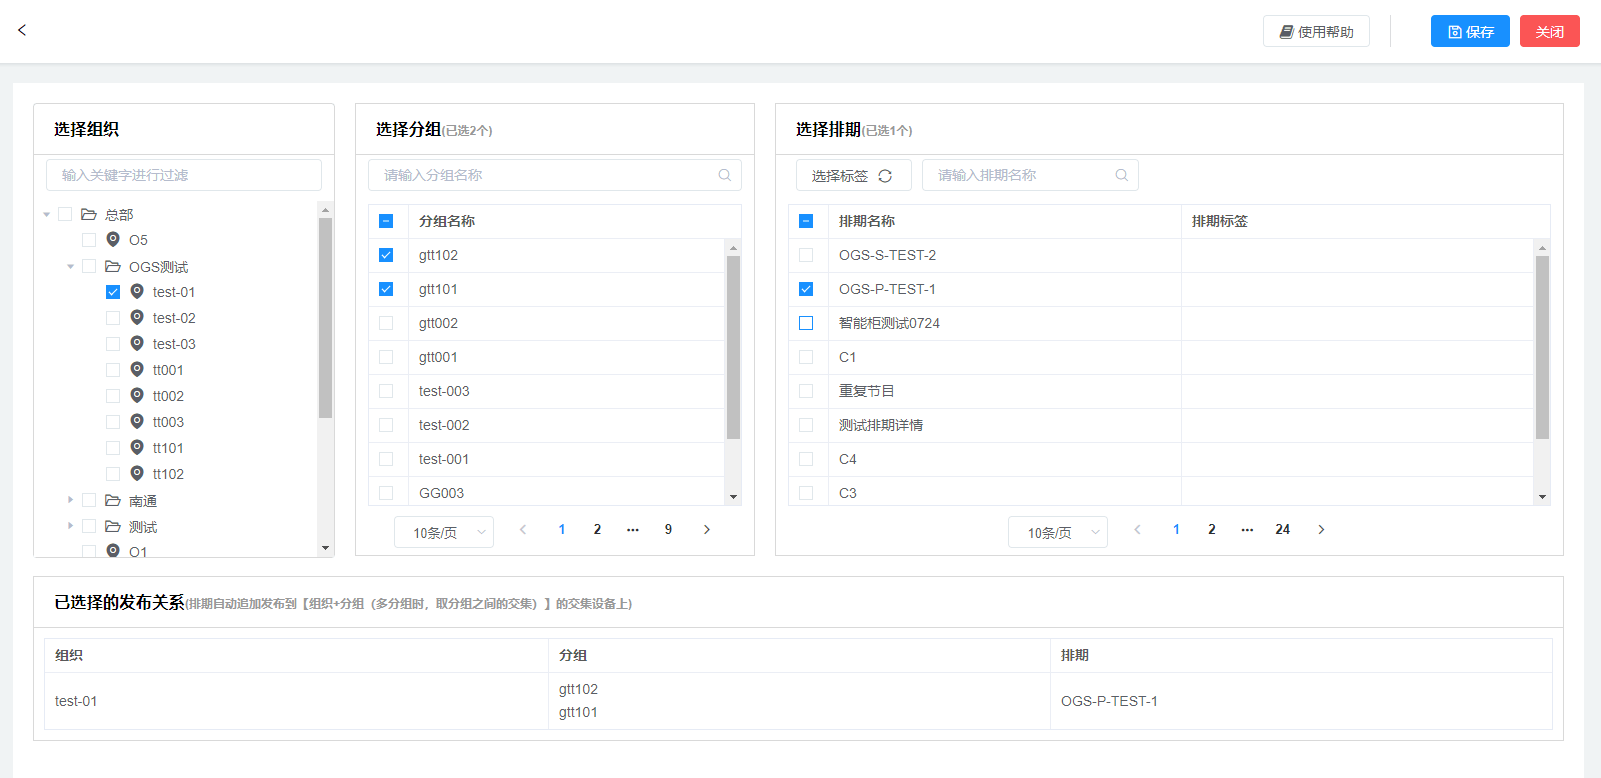
Task: Check the 总部 organization checkbox
Action: point(65,214)
